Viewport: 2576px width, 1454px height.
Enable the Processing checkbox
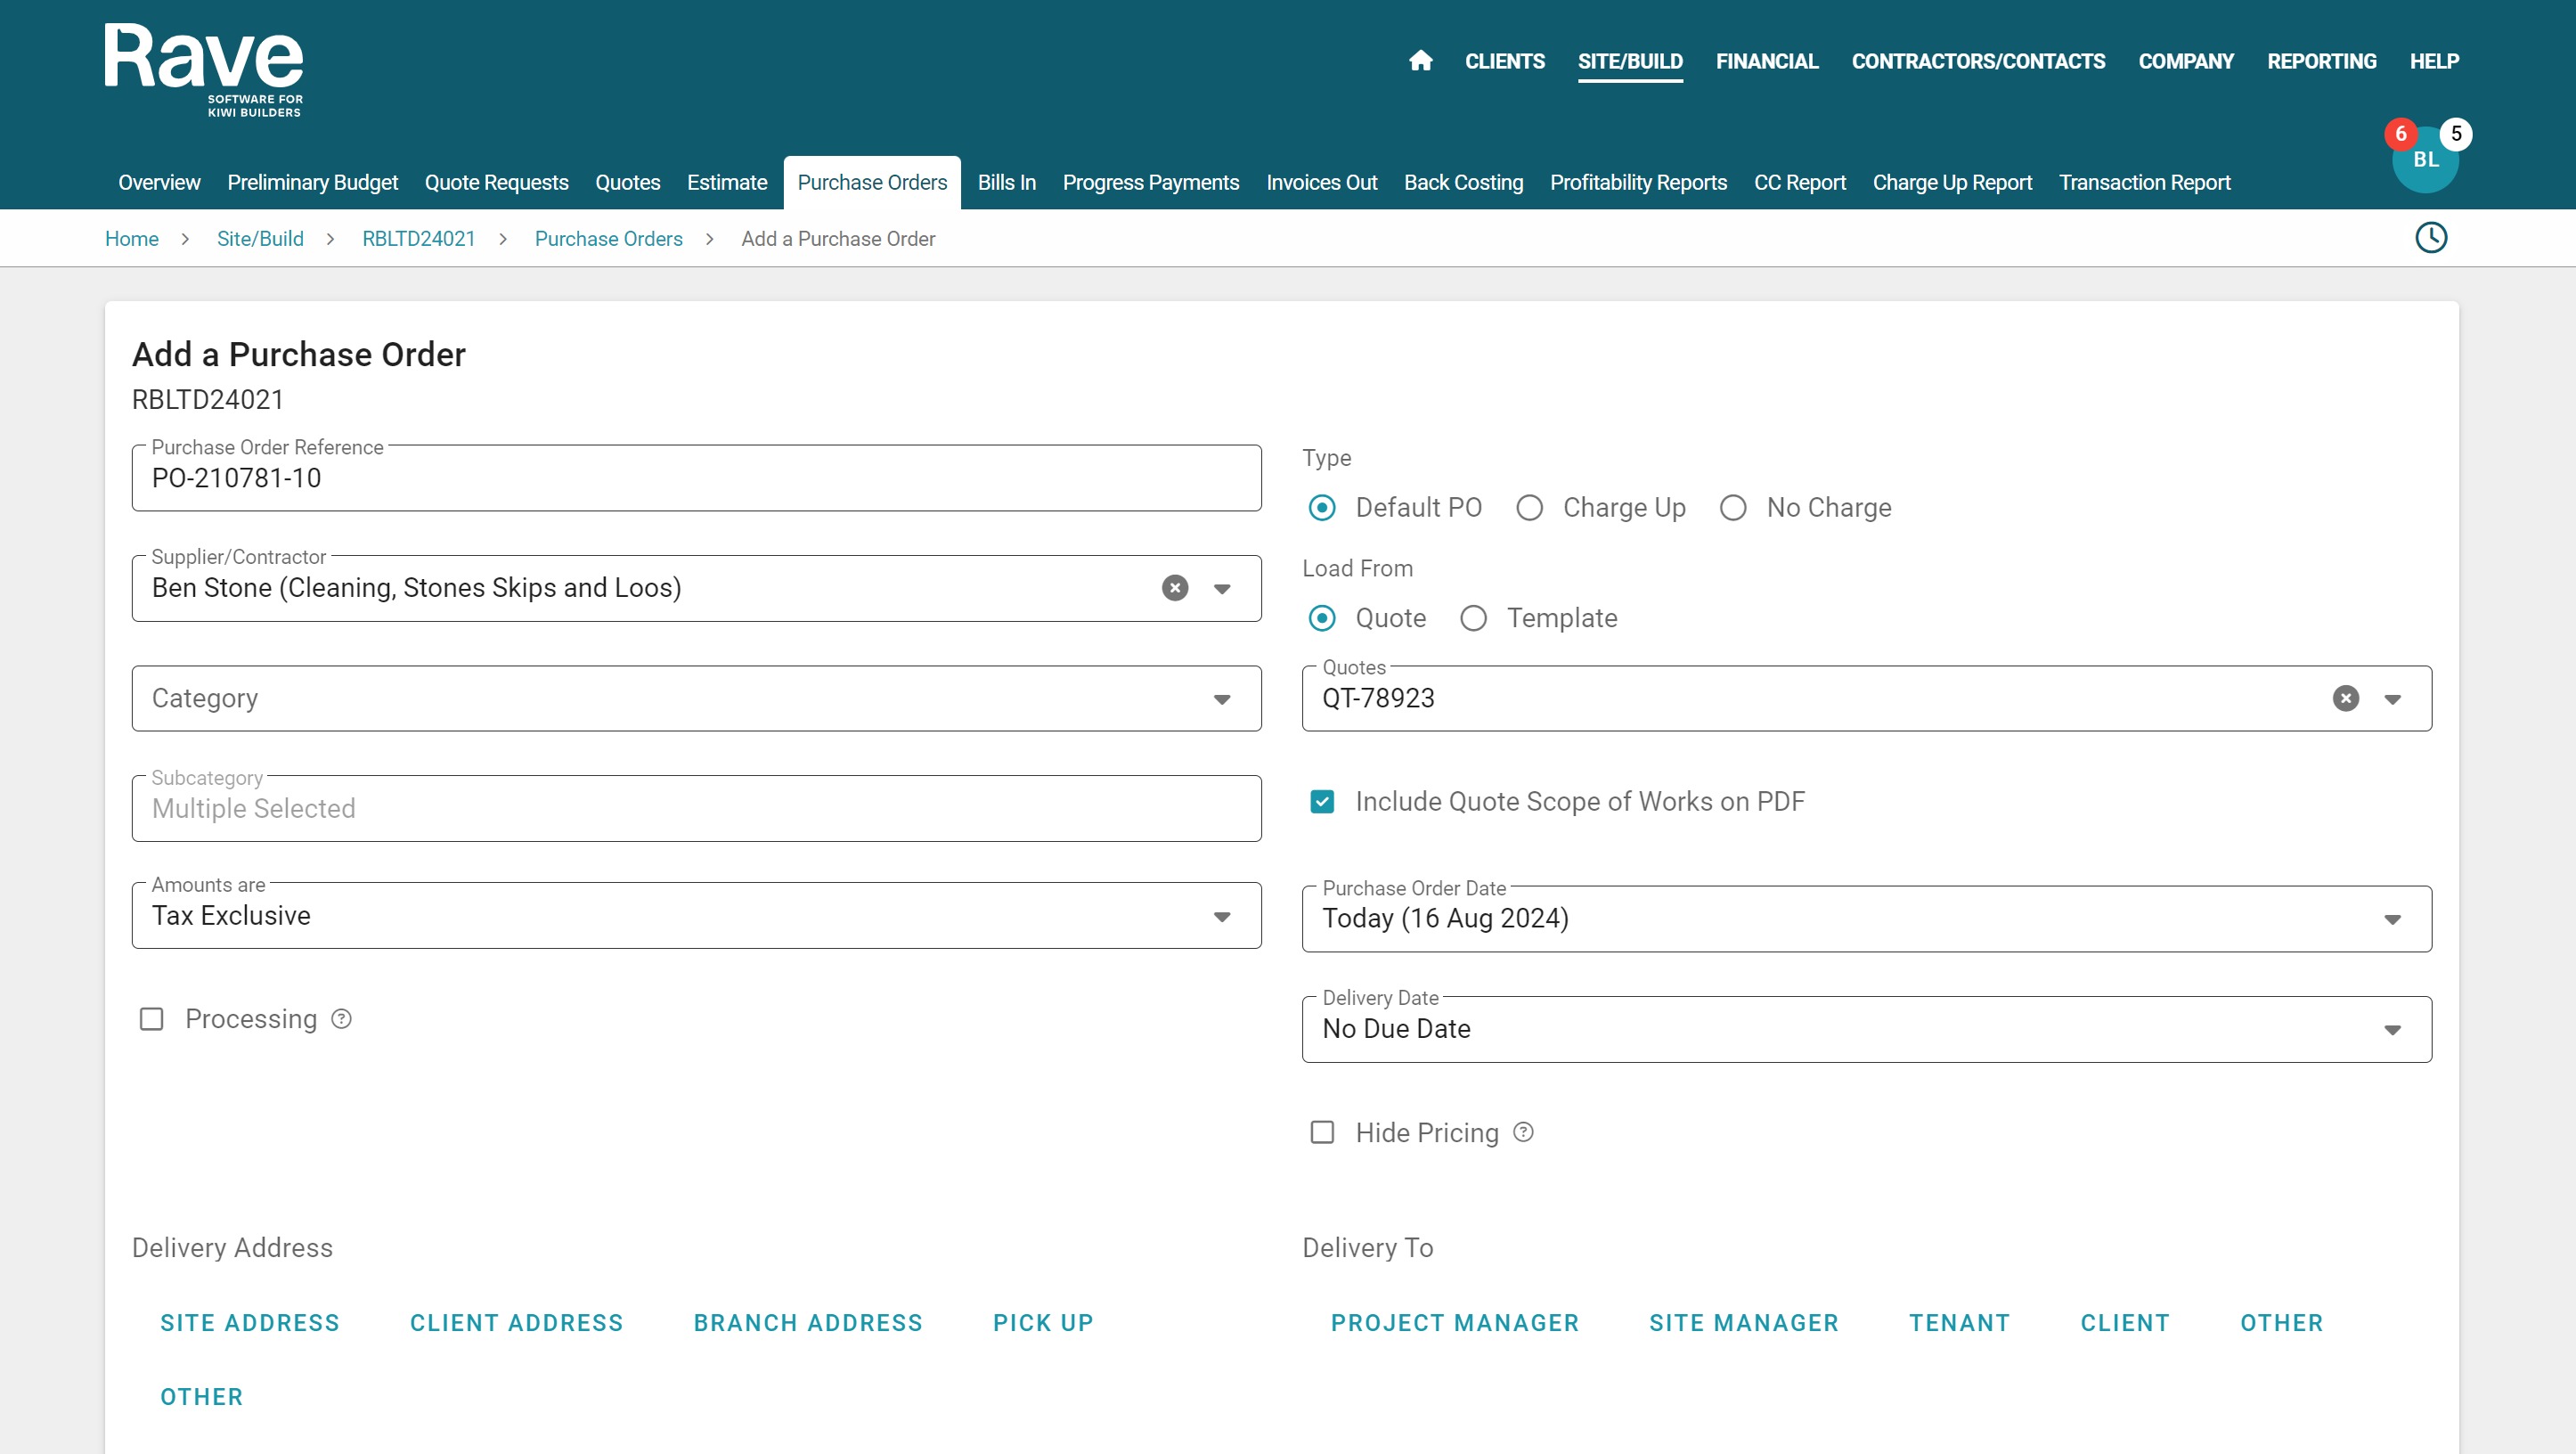(x=151, y=1019)
